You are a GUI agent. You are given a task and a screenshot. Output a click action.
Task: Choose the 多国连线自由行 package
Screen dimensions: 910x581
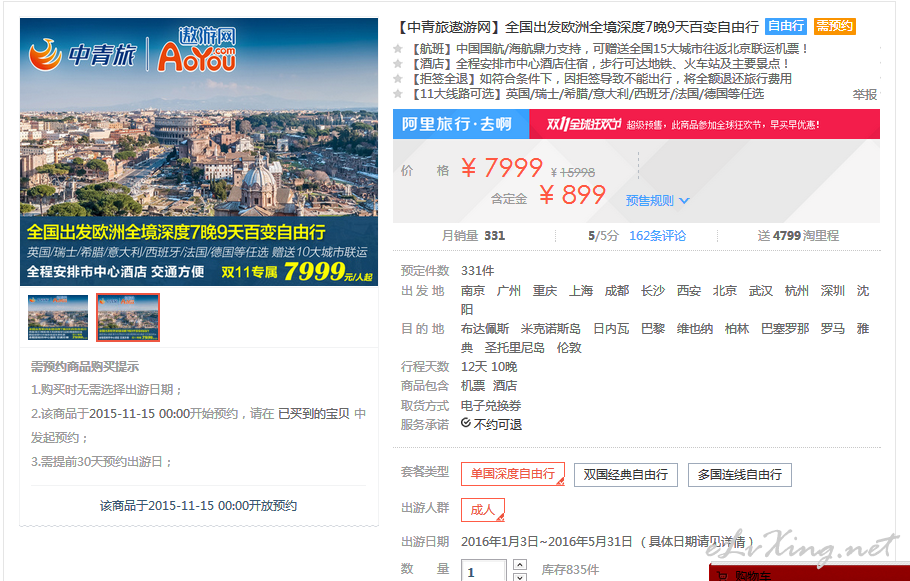pyautogui.click(x=739, y=475)
